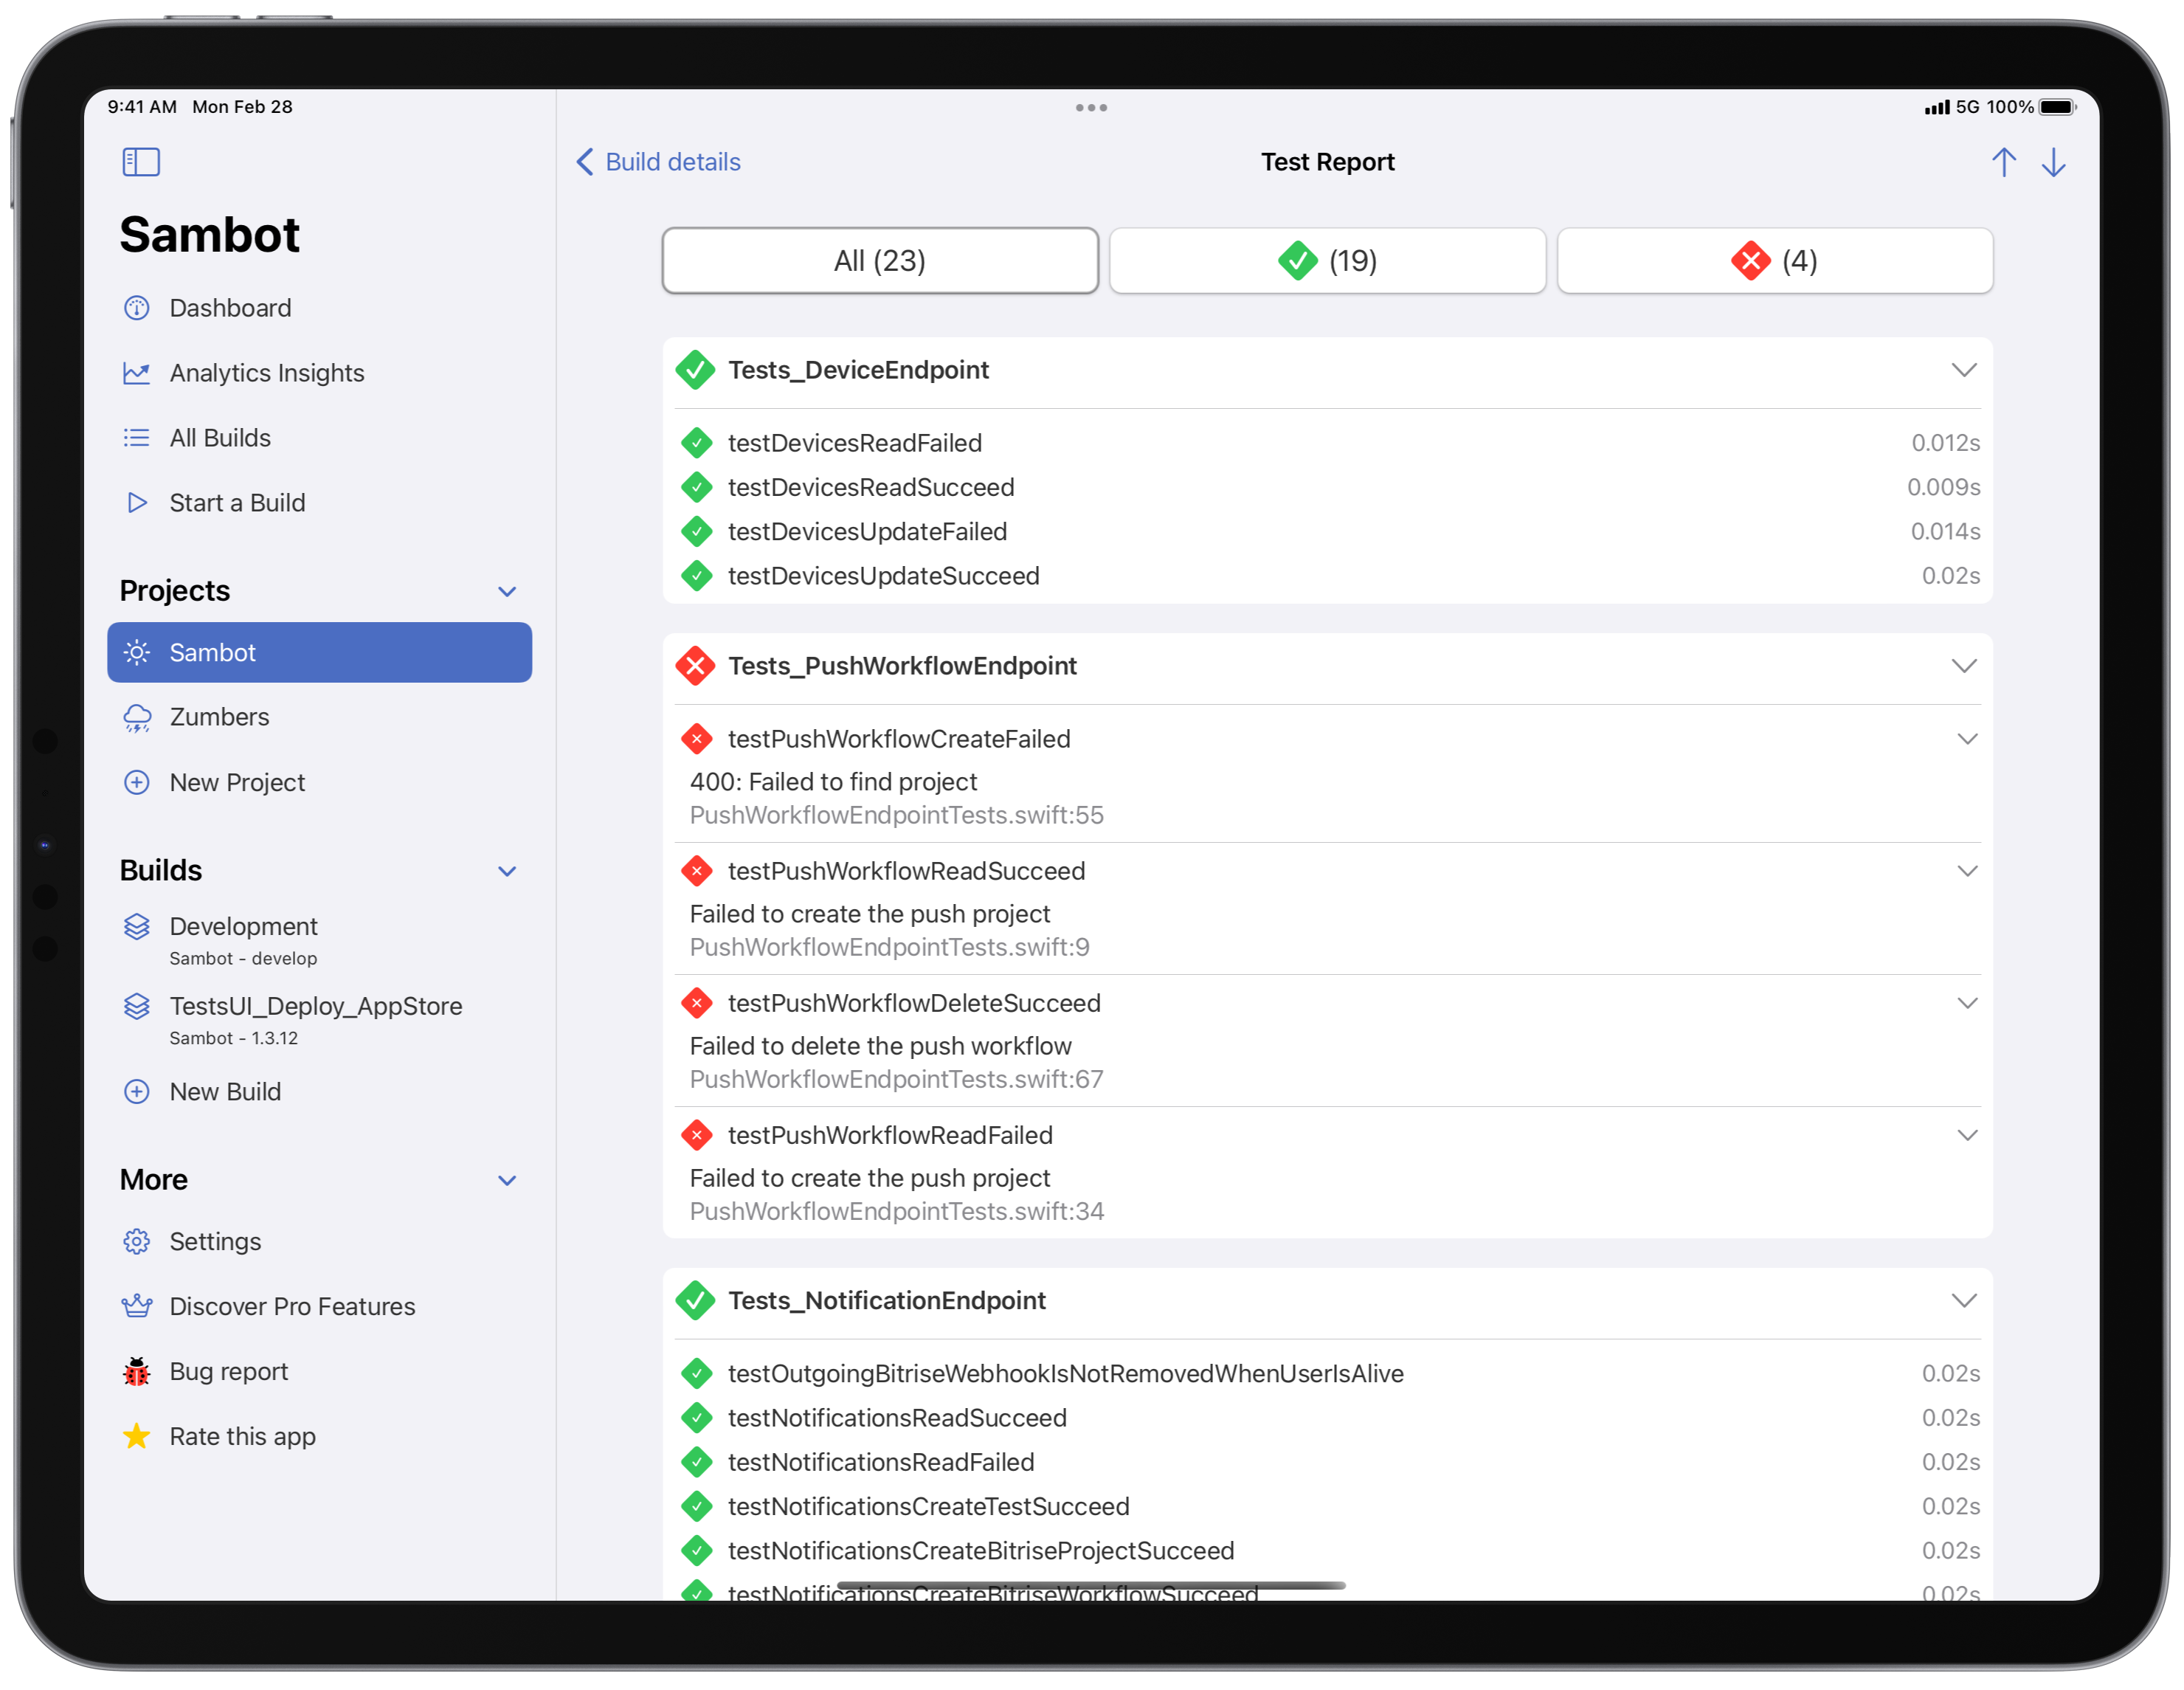Select the testDevicesUpdateSucceed row text
Screen dimensions: 2184x1690
pos(884,576)
